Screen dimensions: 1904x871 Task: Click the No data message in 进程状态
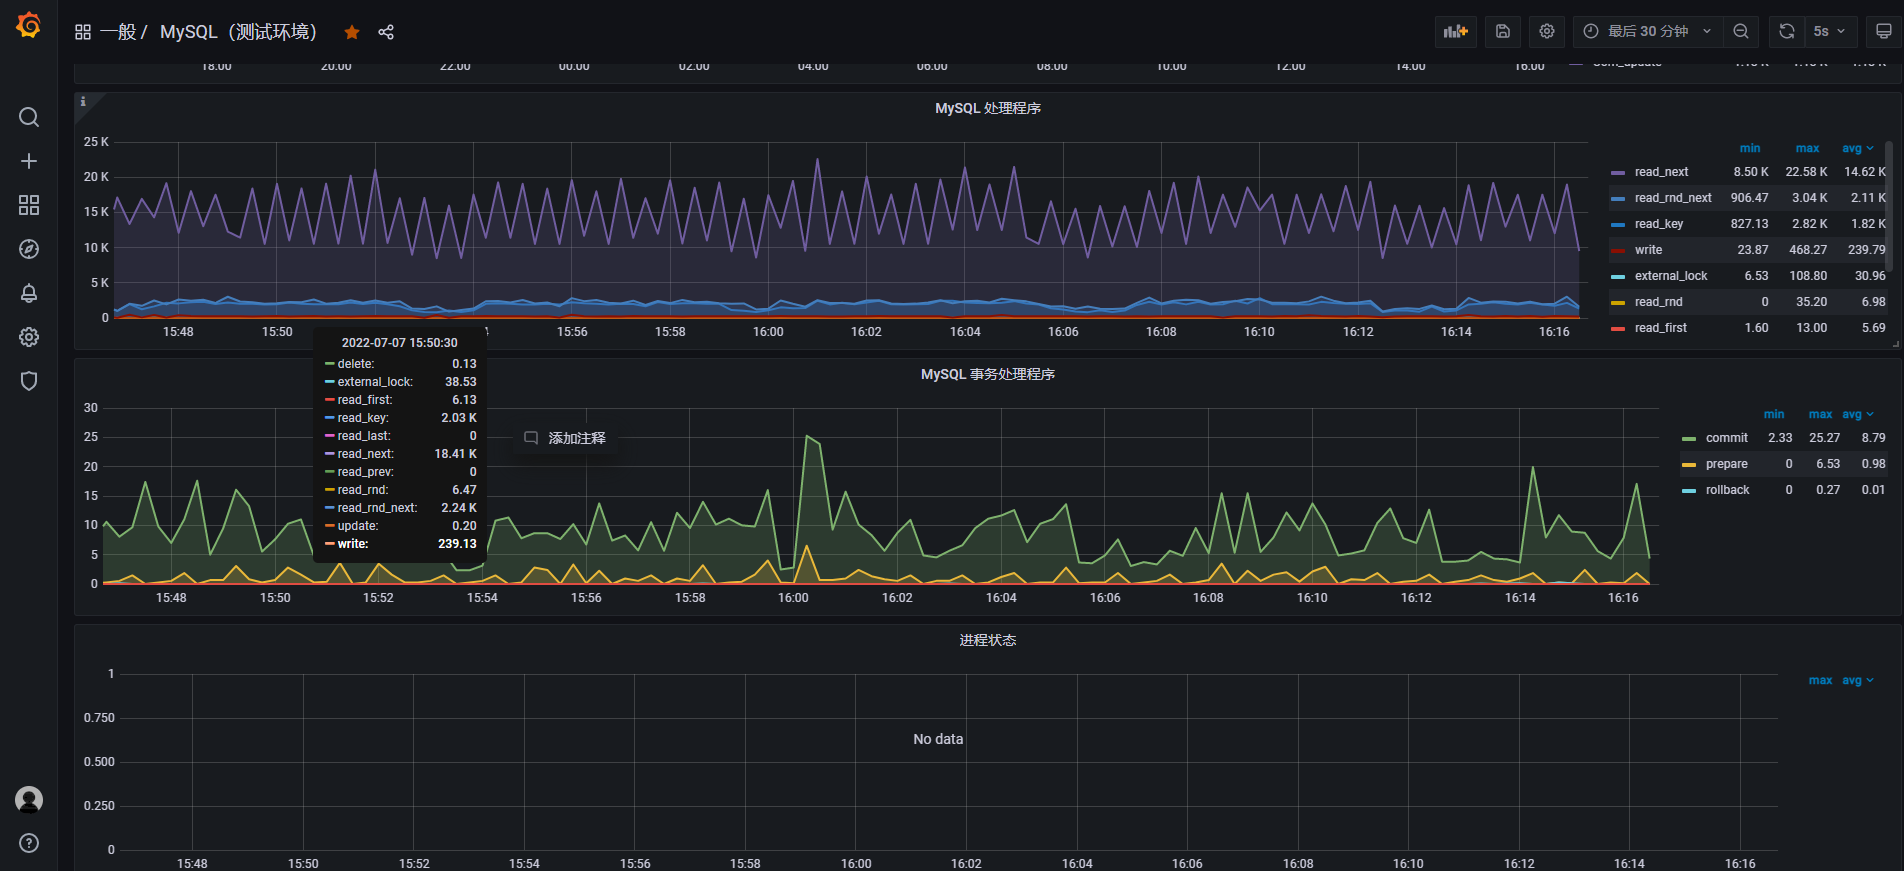click(x=938, y=739)
